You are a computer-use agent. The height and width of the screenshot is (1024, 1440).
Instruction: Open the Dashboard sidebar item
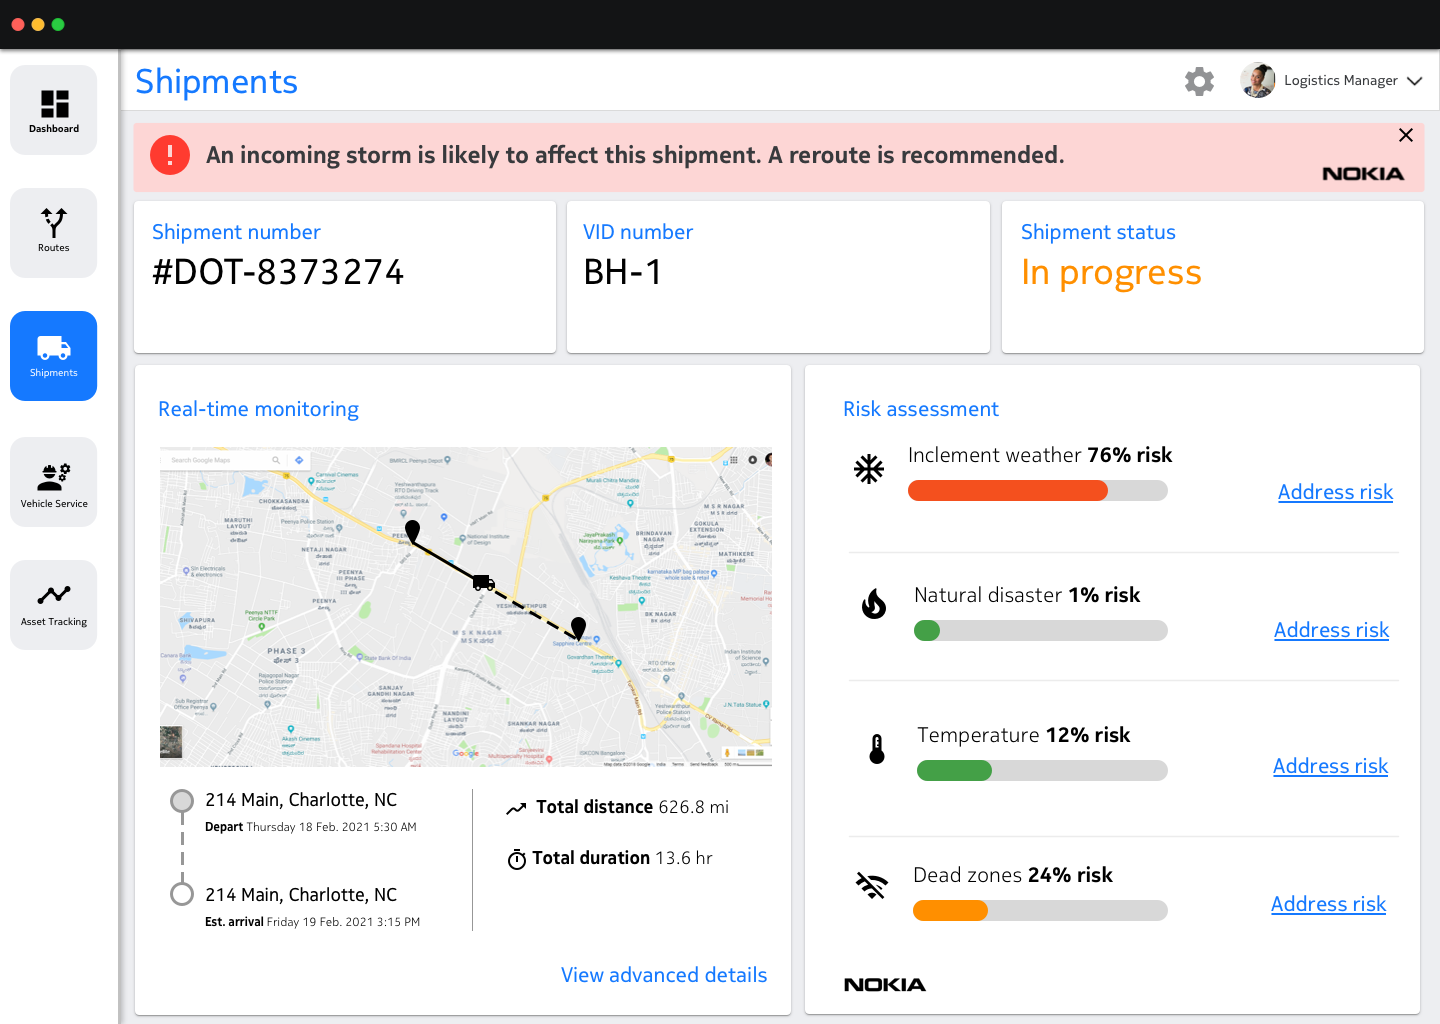coord(54,110)
